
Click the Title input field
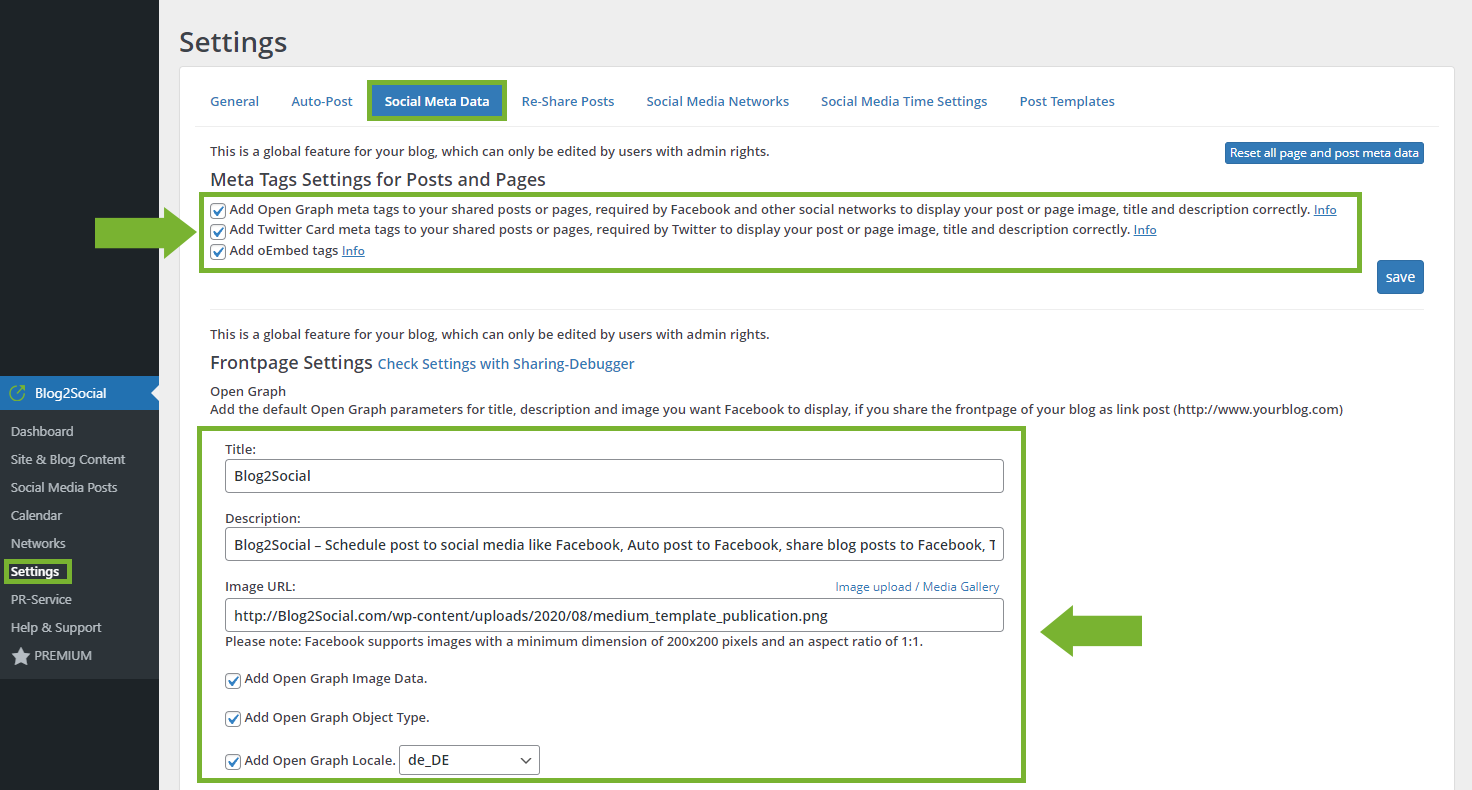coord(614,476)
